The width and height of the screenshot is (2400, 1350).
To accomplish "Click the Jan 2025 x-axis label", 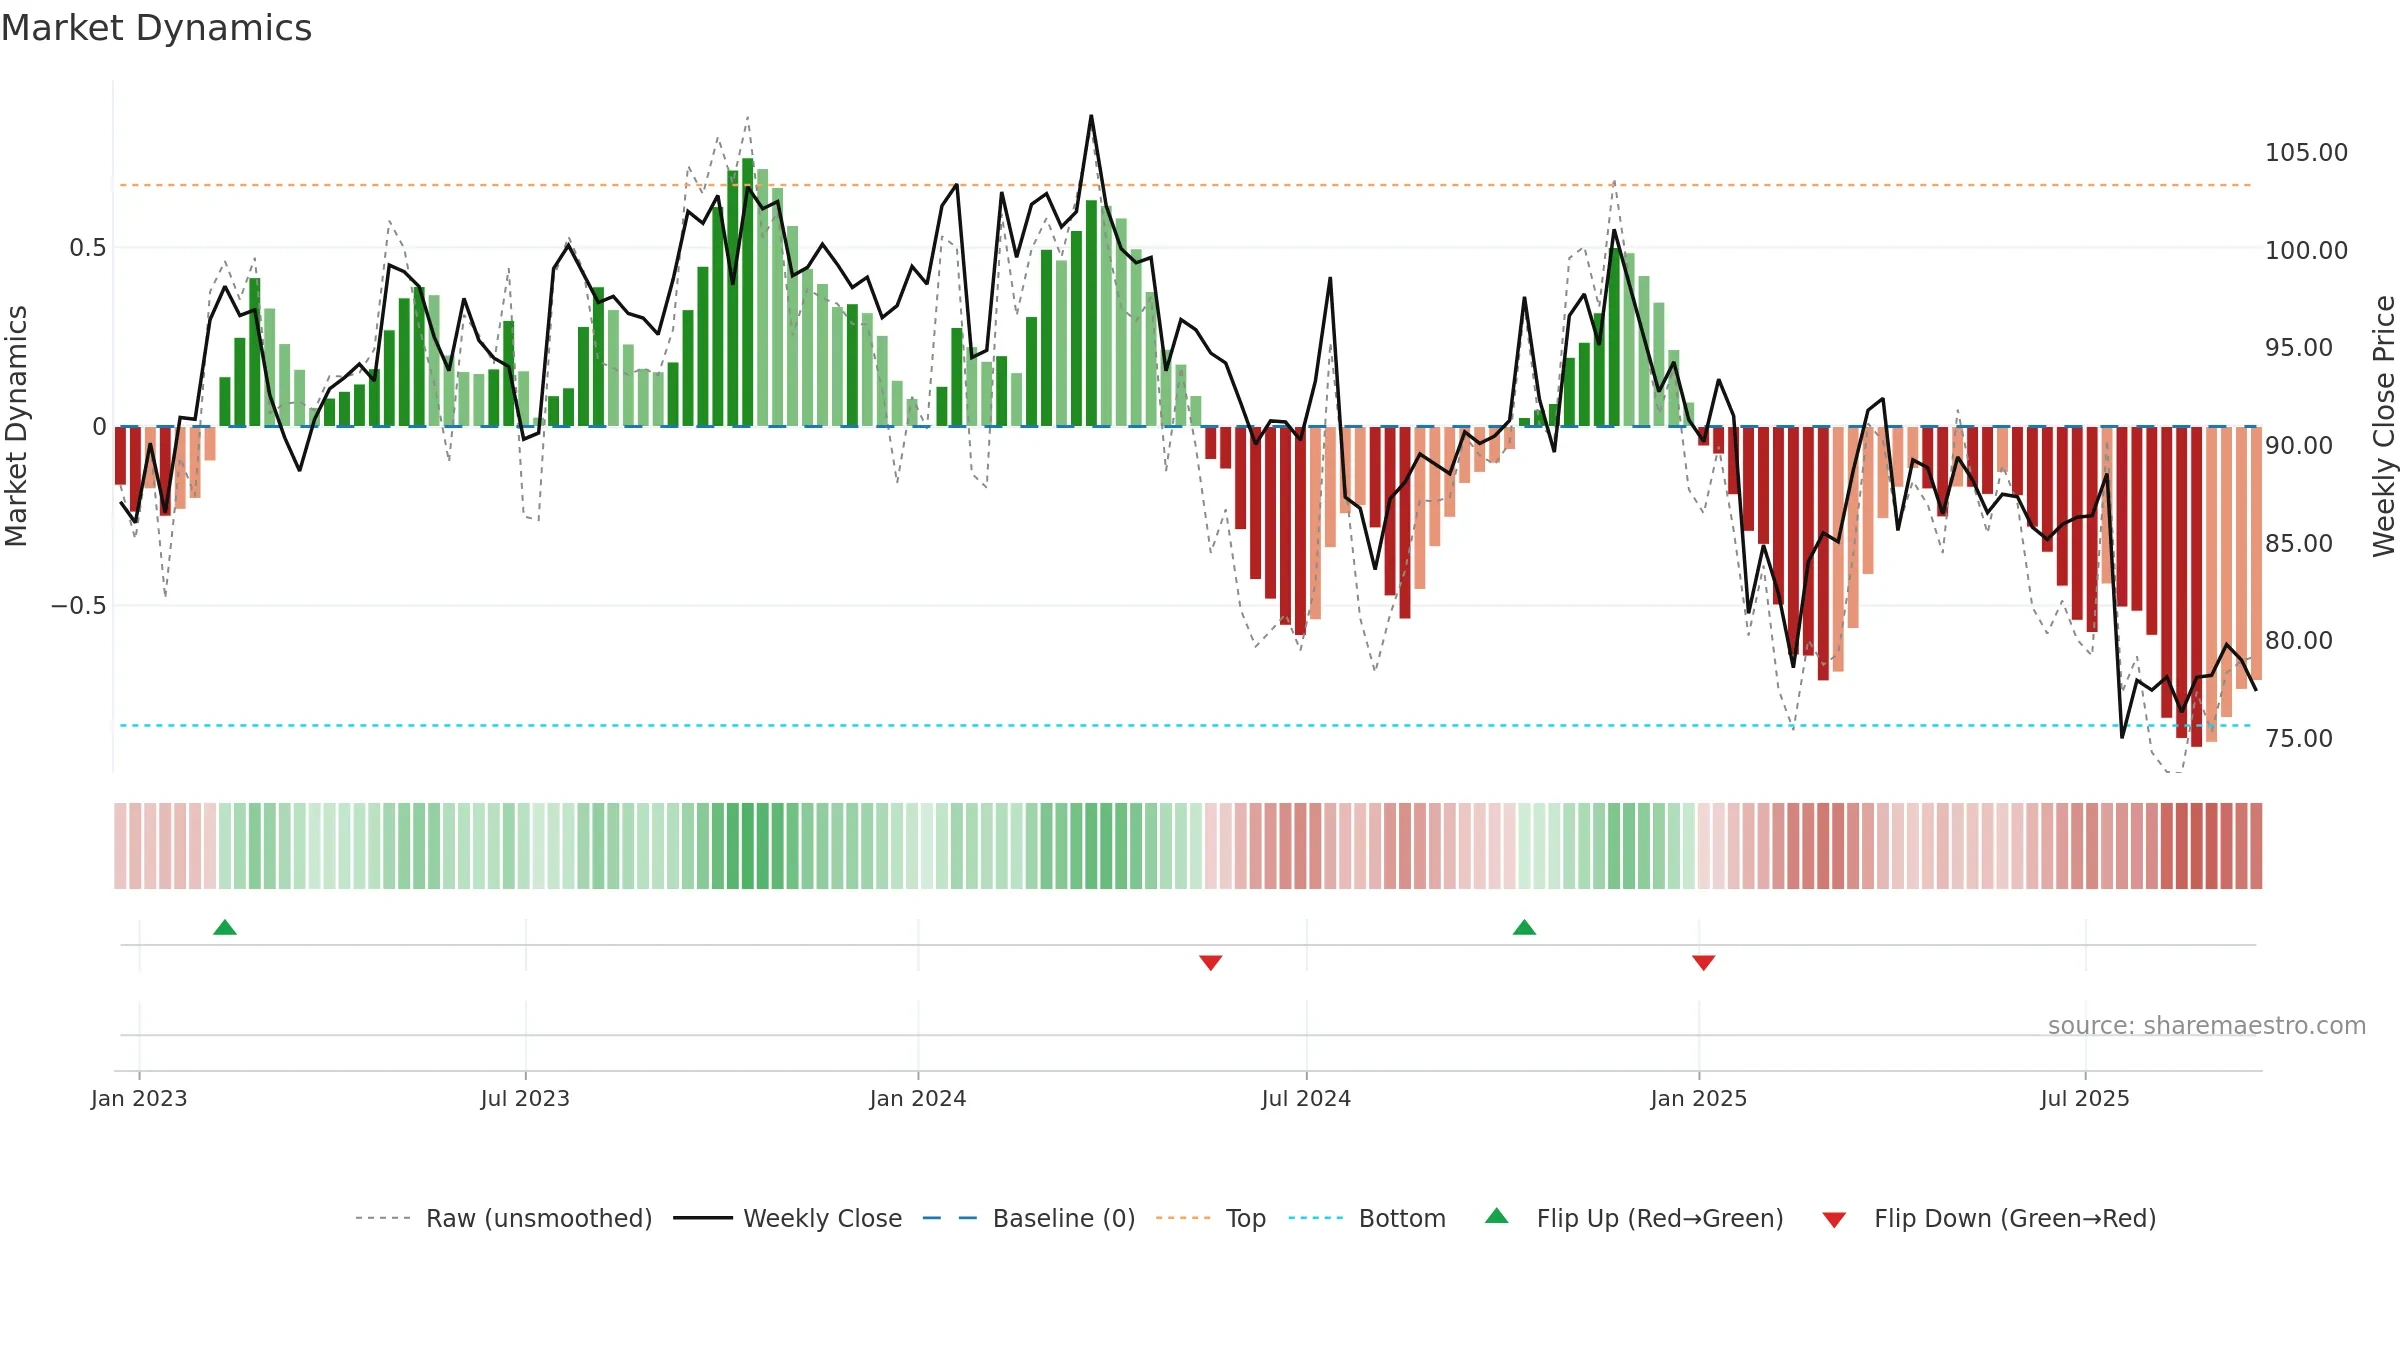I will (1699, 1098).
